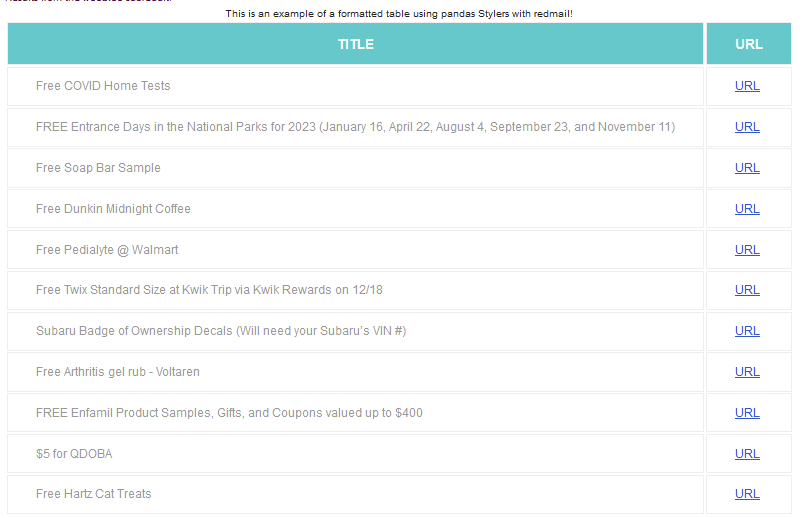This screenshot has width=810, height=518.
Task: Open URL link for Free Dunkin Midnight Coffee
Action: point(747,209)
